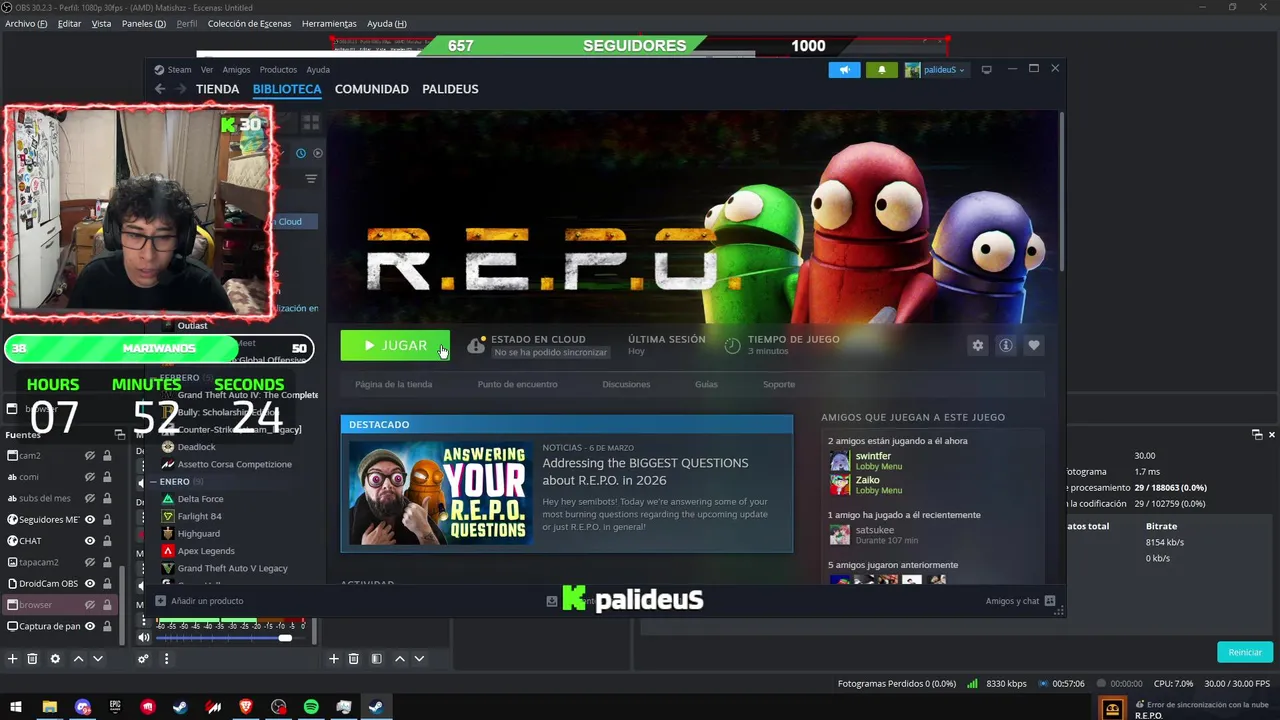
Task: Mute the audio mixer speaker icon
Action: pos(144,638)
